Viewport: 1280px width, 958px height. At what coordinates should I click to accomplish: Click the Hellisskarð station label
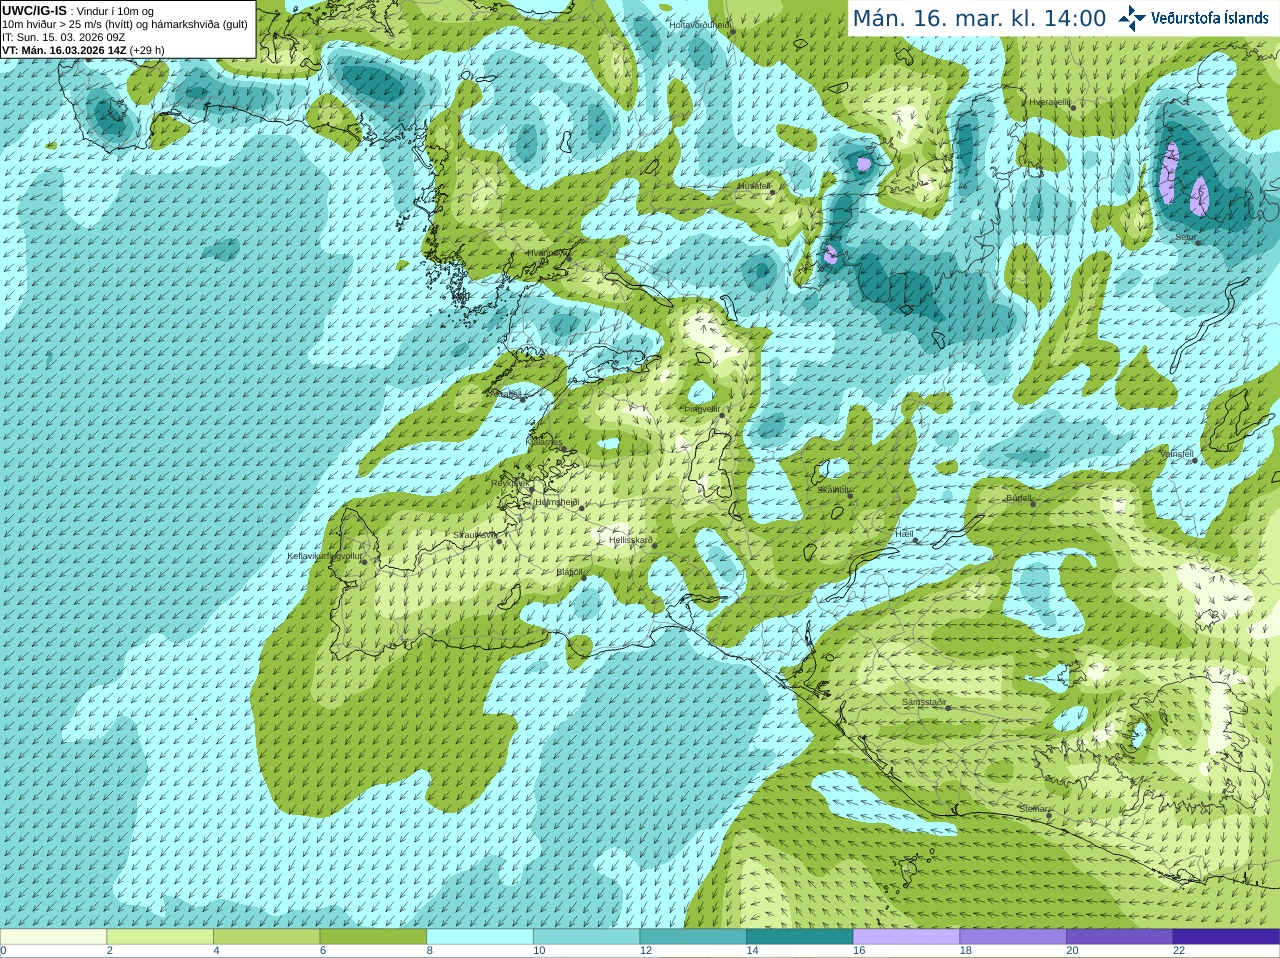coord(631,540)
